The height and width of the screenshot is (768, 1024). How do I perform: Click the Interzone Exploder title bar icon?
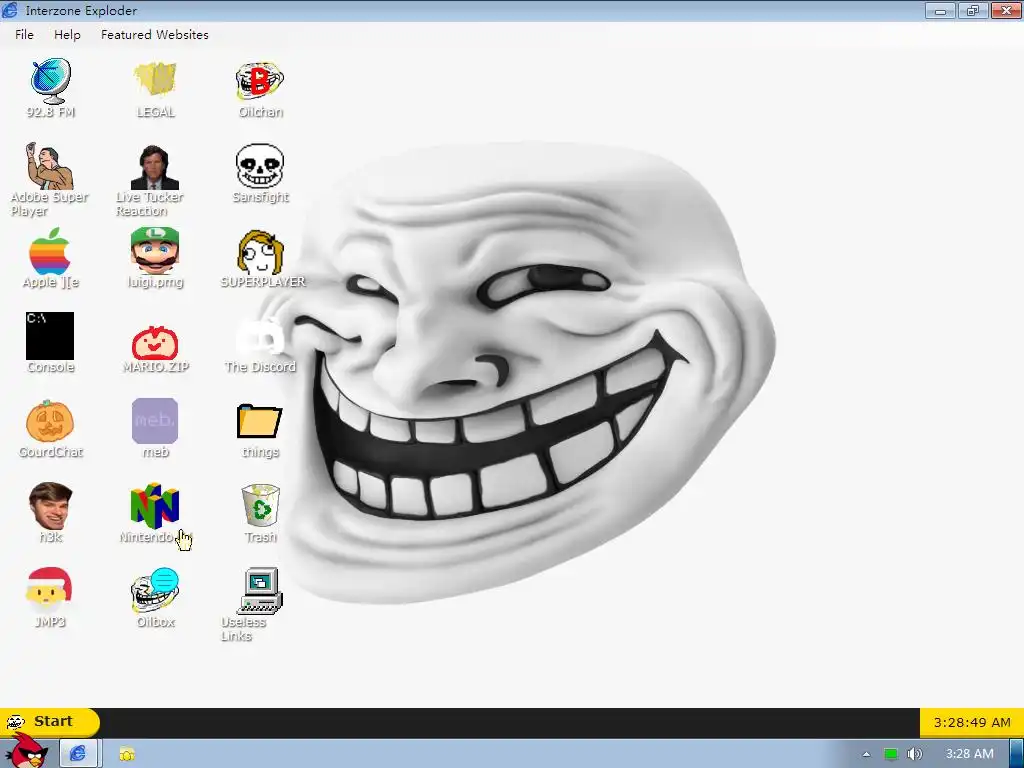pos(10,10)
